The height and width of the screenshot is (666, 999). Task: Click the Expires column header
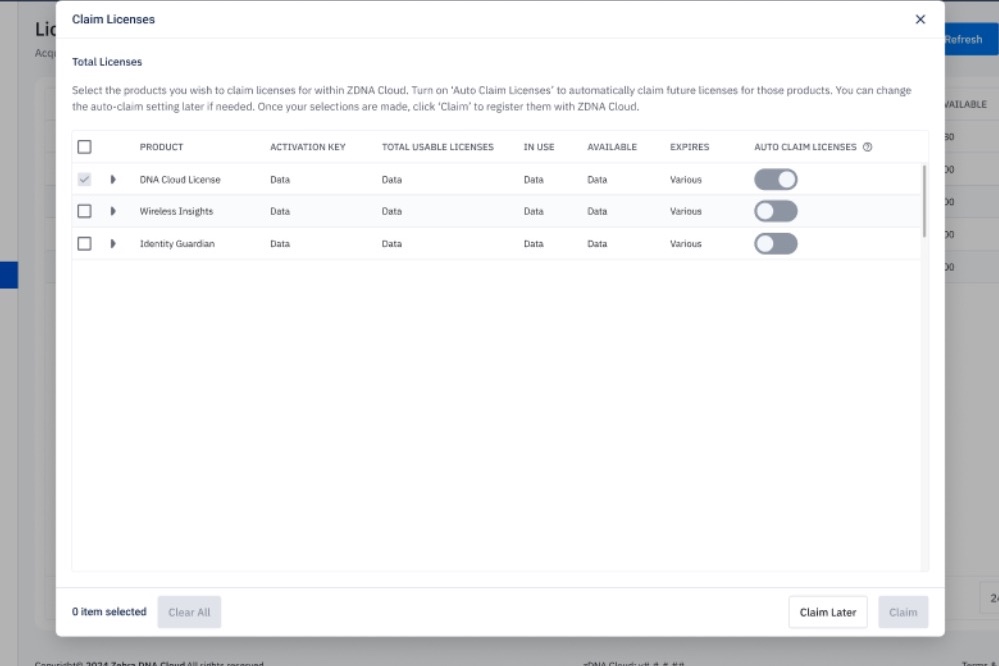(689, 147)
